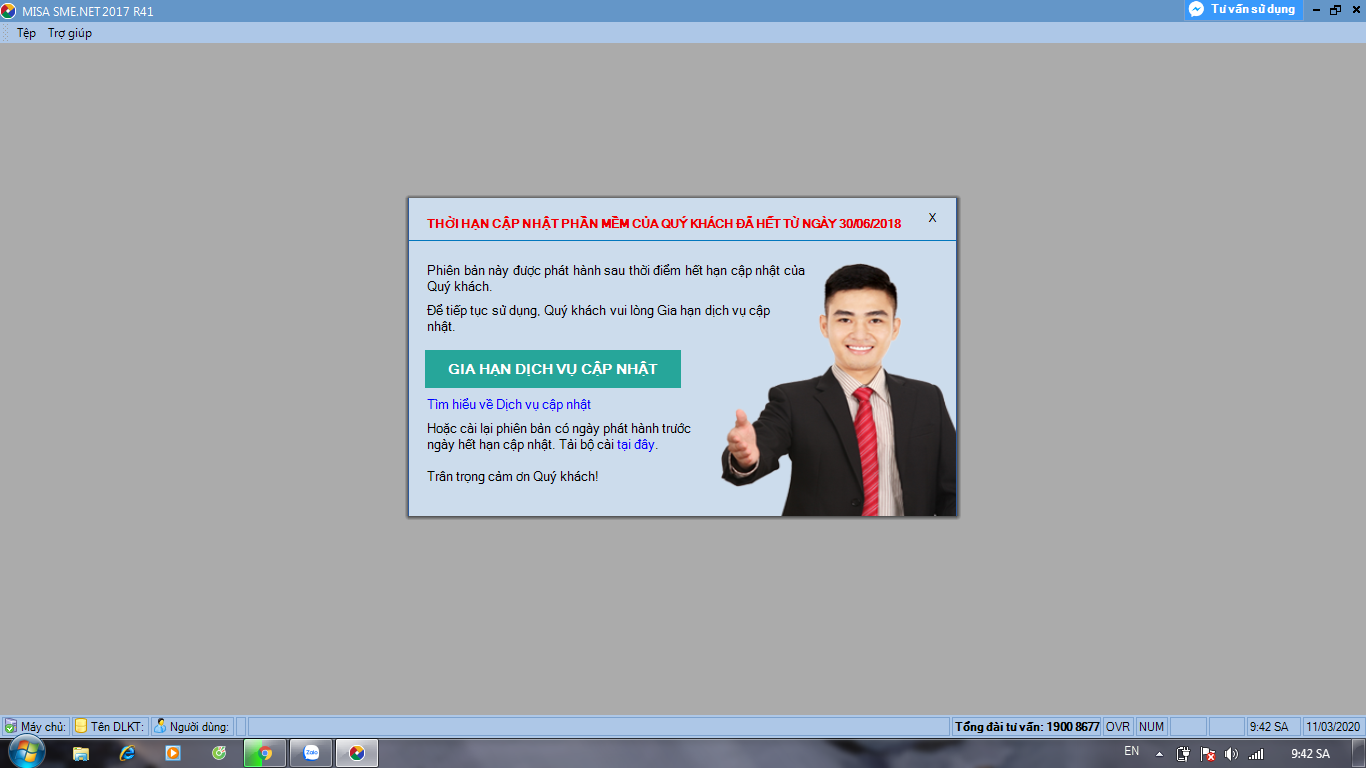Viewport: 1366px width, 768px height.
Task: Launch Cốc Cốc browser from taskbar
Action: 219,753
